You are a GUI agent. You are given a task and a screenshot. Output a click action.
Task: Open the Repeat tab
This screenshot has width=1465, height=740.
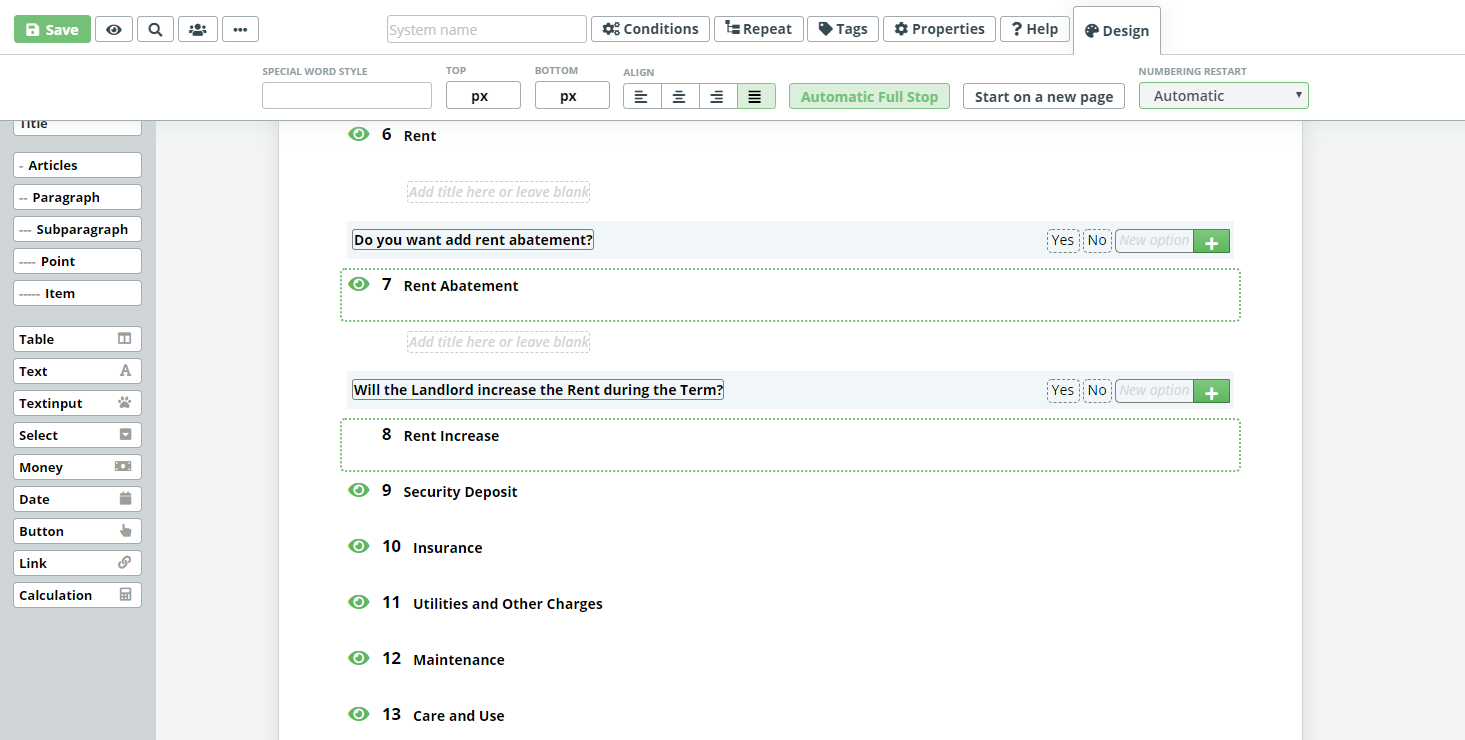point(759,29)
